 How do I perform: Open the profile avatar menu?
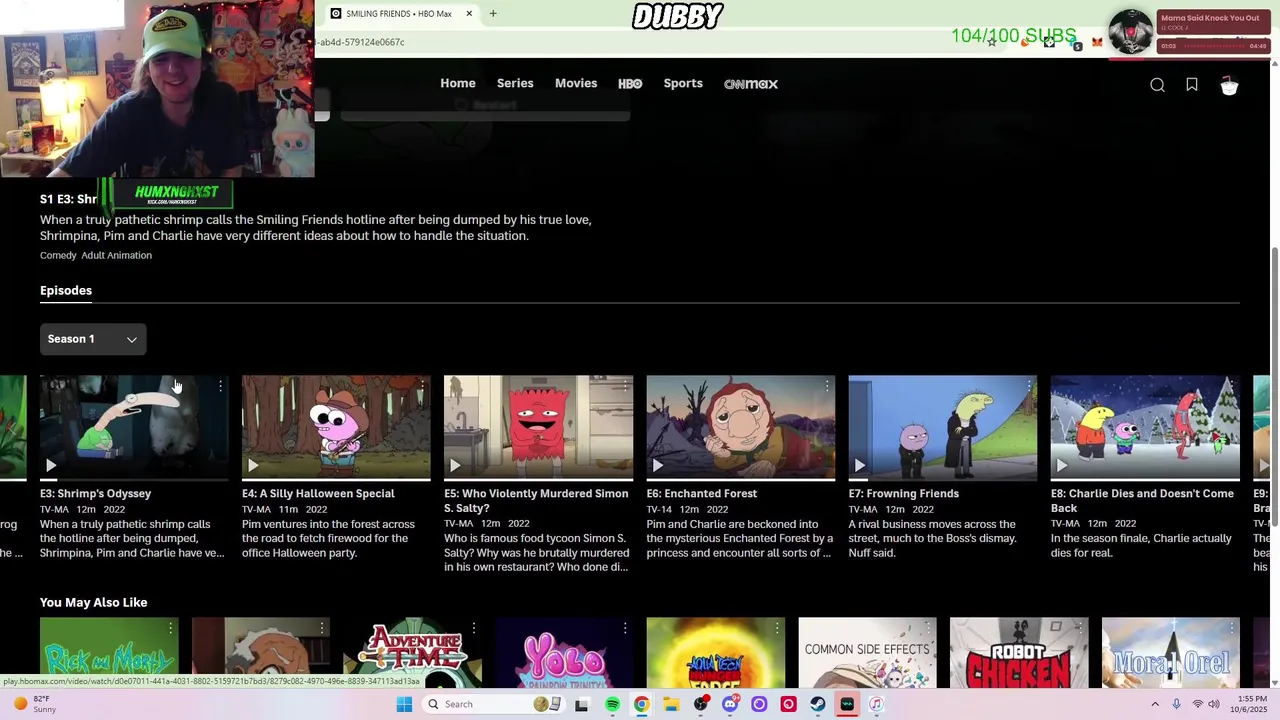(x=1229, y=85)
